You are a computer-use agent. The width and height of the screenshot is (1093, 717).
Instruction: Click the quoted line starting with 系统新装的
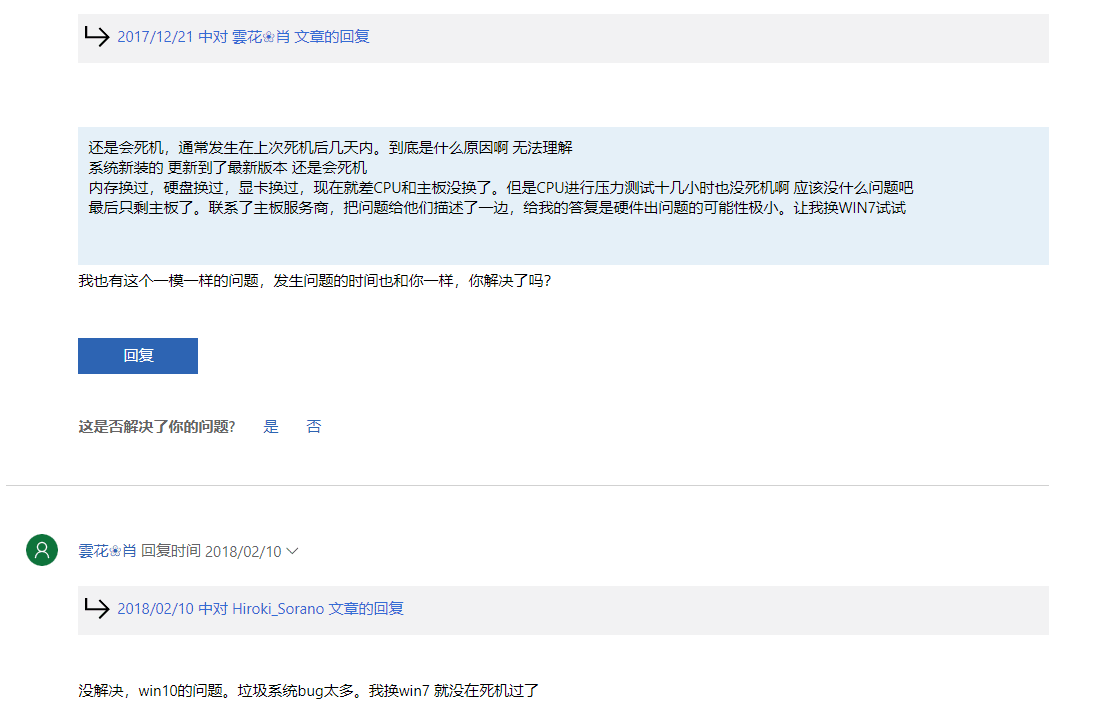(x=227, y=168)
